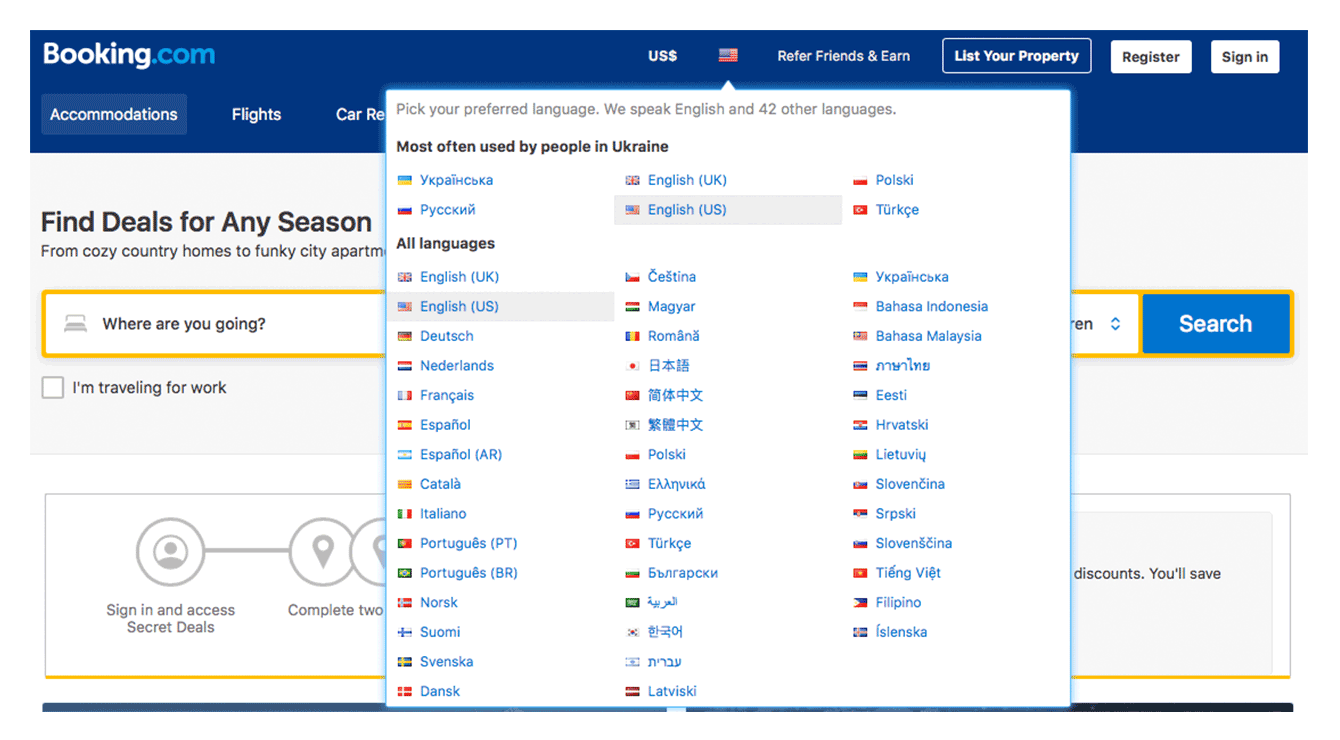The width and height of the screenshot is (1340, 740).
Task: Click the Sign in button
Action: tap(1245, 57)
